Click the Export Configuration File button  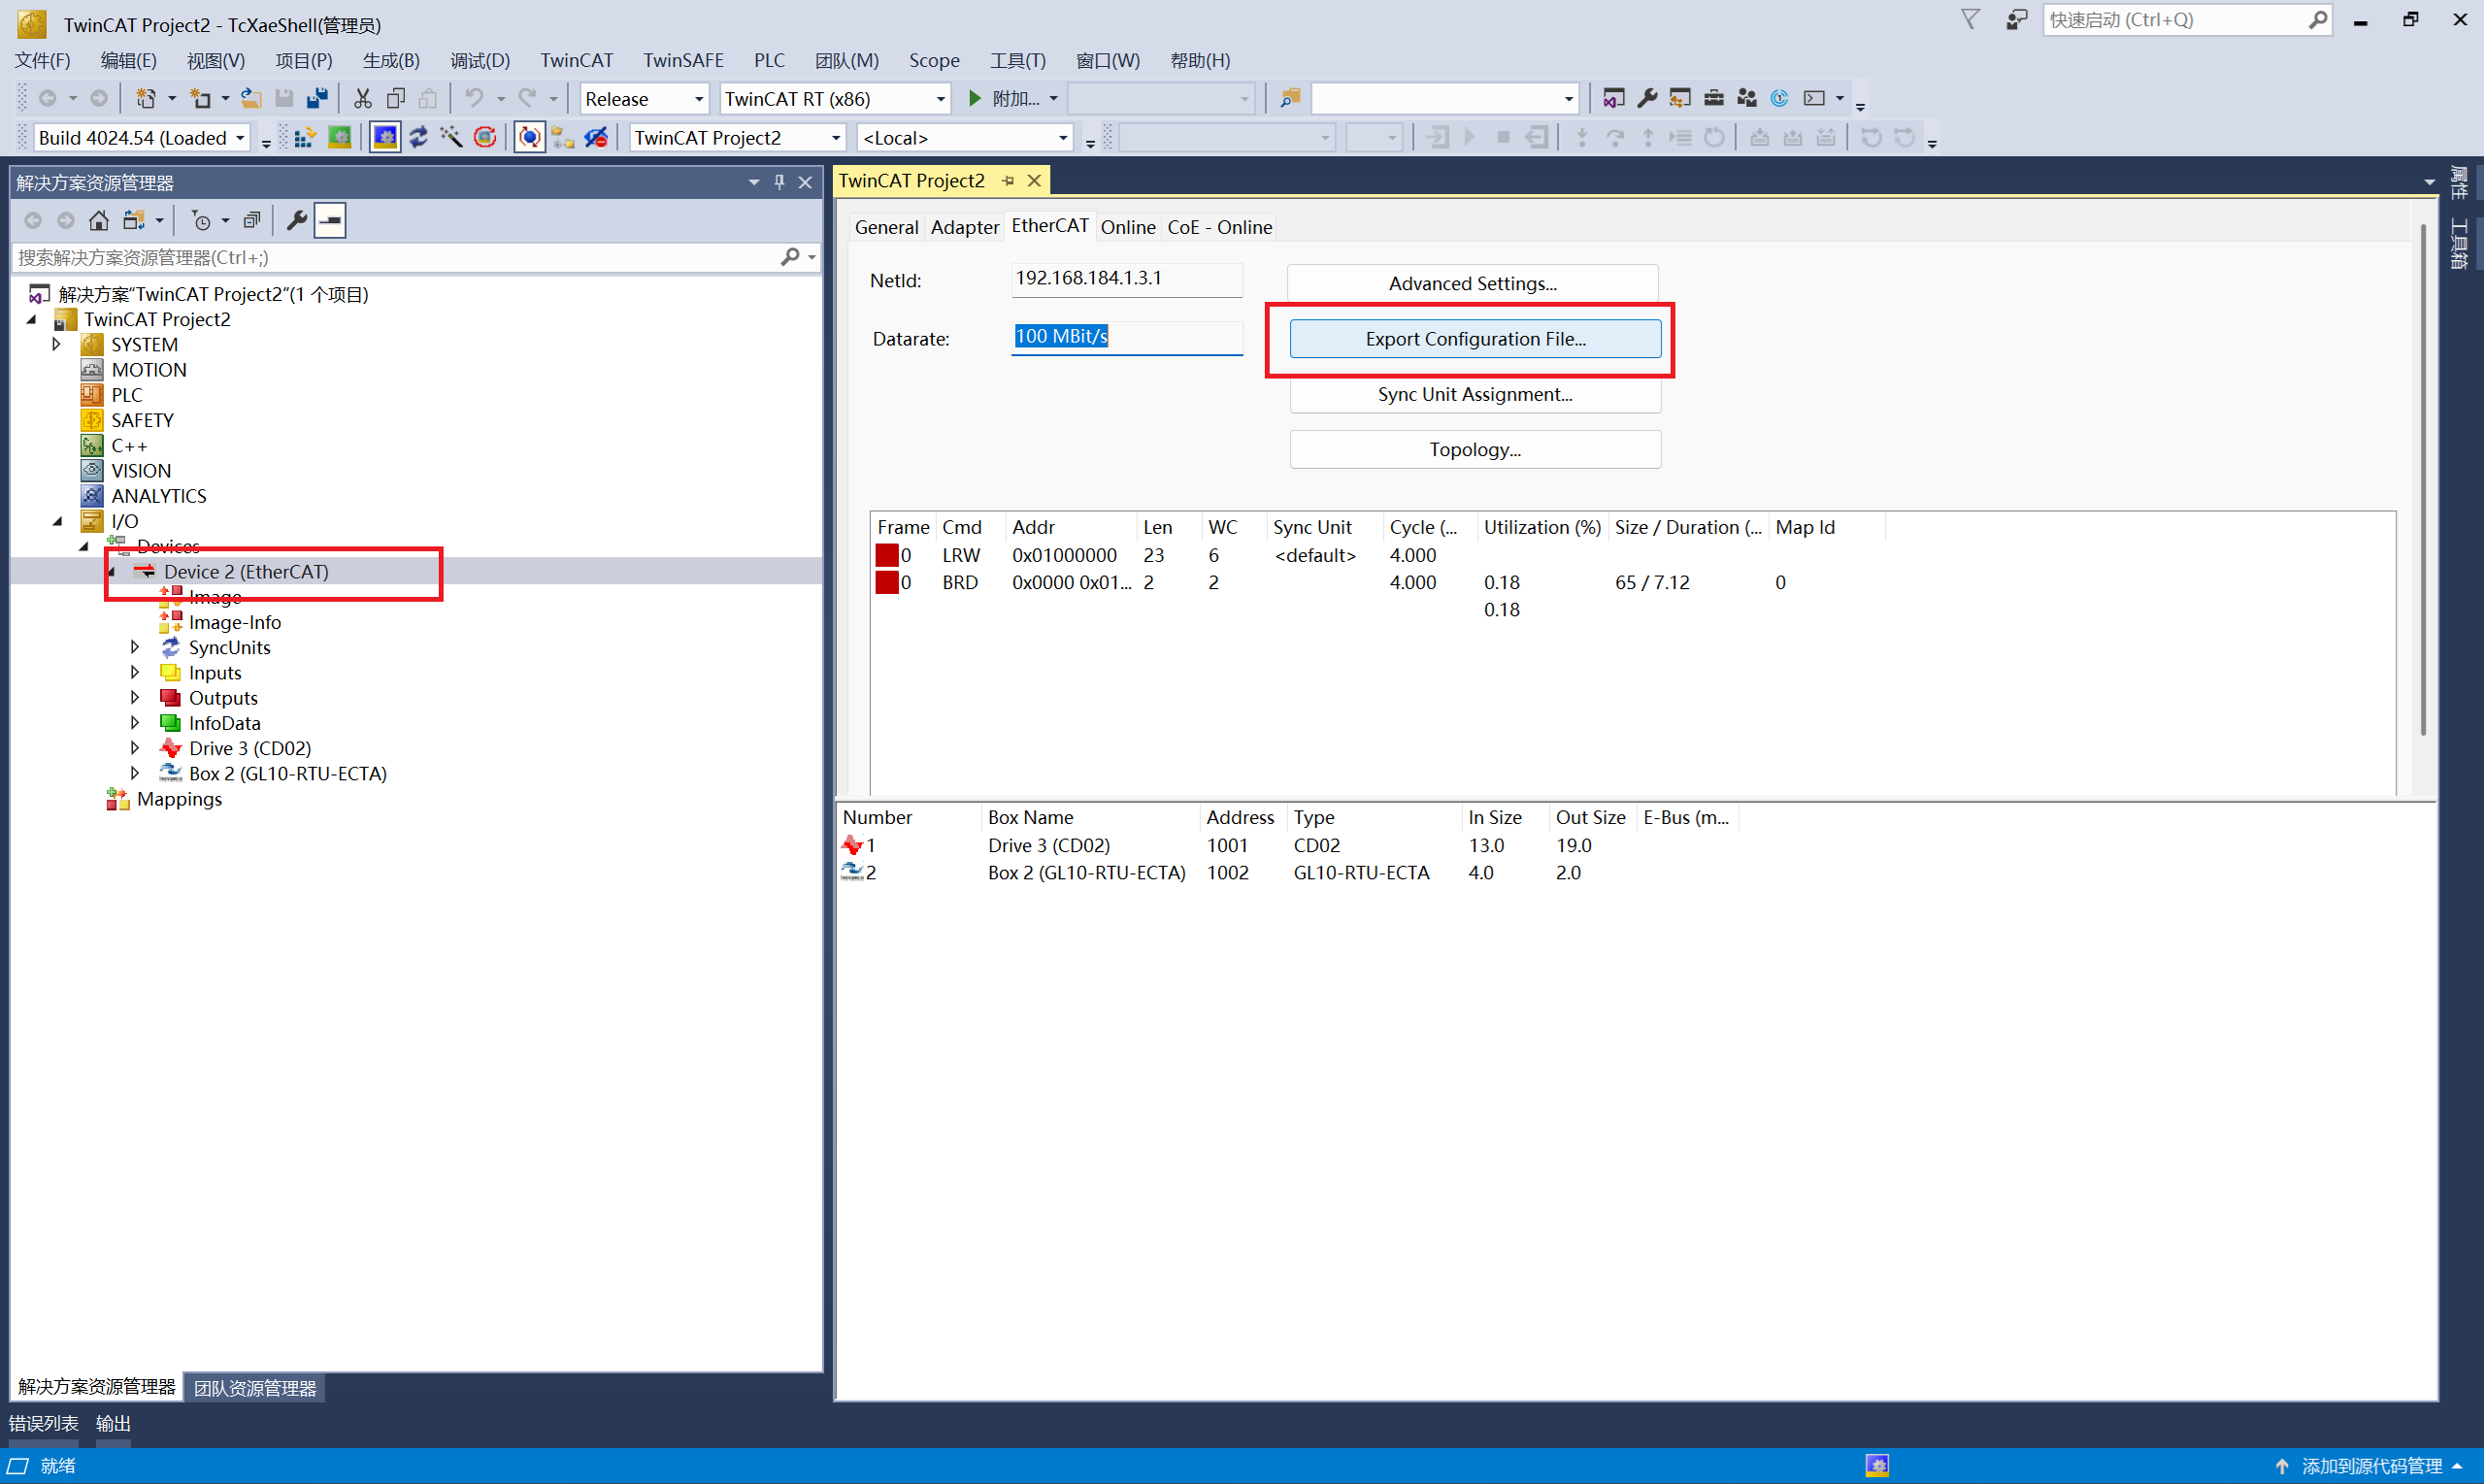coord(1475,339)
